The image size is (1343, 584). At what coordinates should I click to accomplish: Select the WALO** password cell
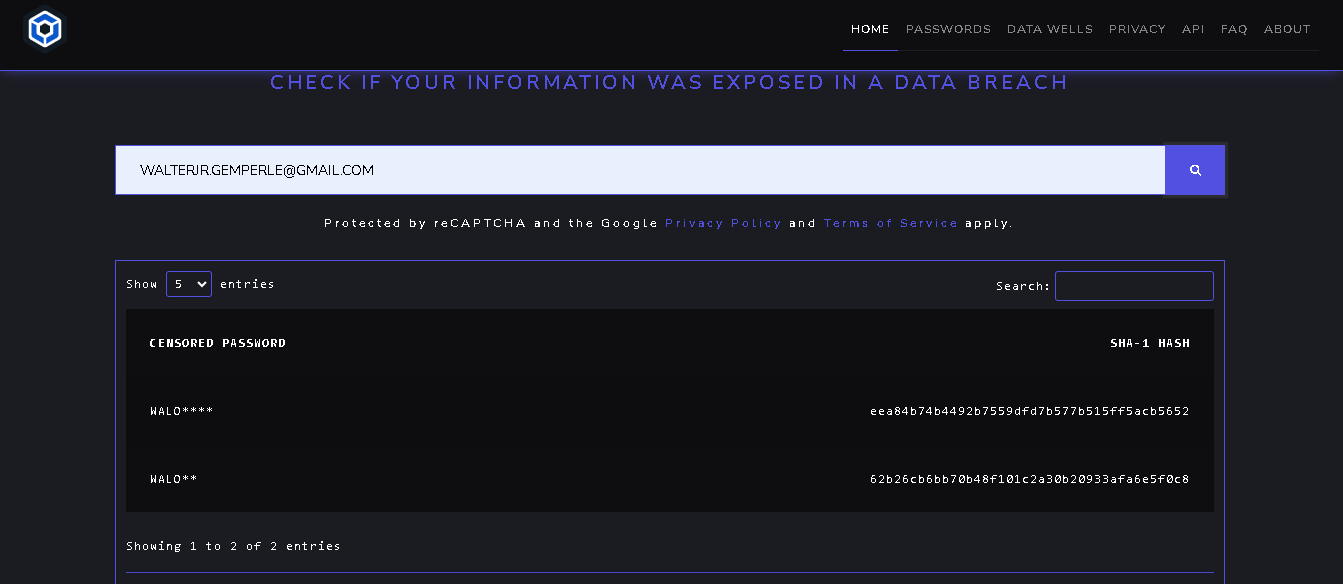pos(173,479)
